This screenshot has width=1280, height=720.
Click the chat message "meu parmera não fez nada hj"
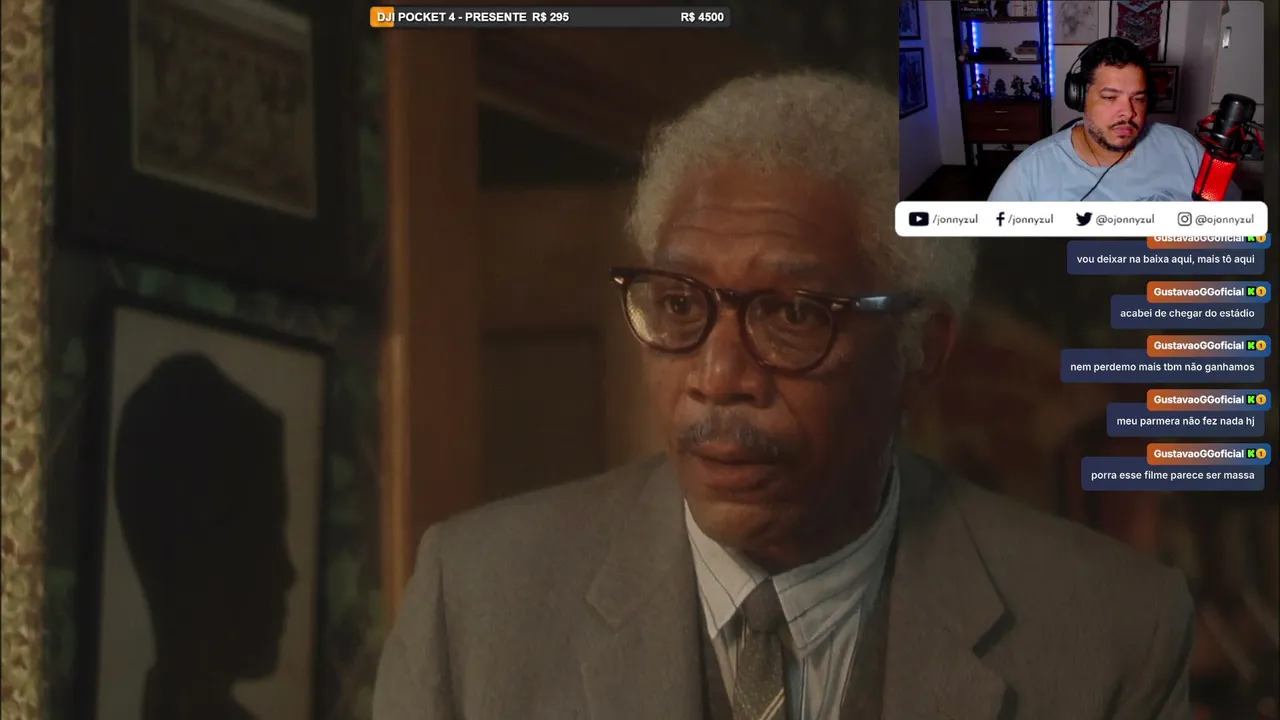coord(1185,421)
